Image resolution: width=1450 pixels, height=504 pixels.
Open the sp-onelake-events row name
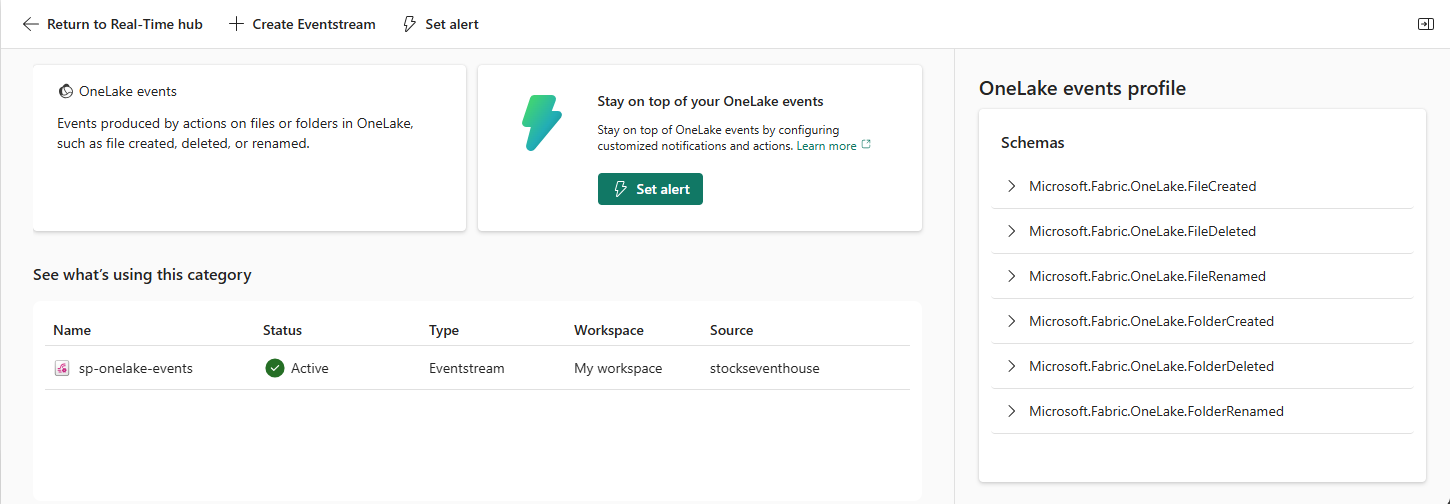136,368
